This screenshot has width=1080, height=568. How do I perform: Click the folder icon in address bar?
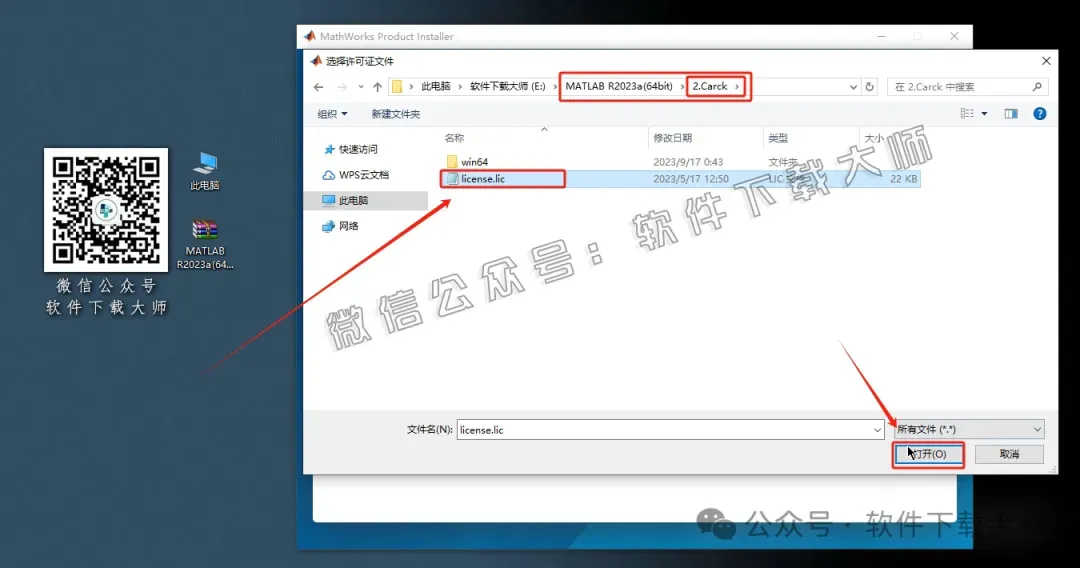coord(397,87)
